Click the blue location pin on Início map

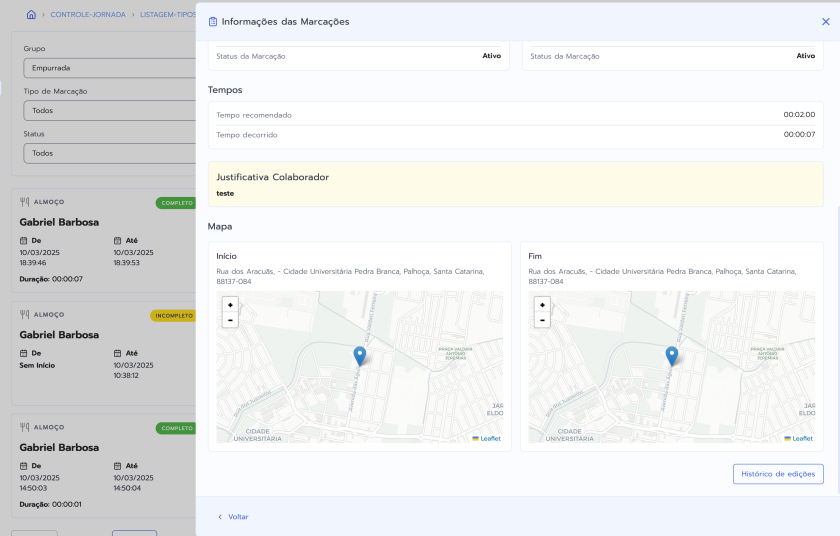pos(360,355)
